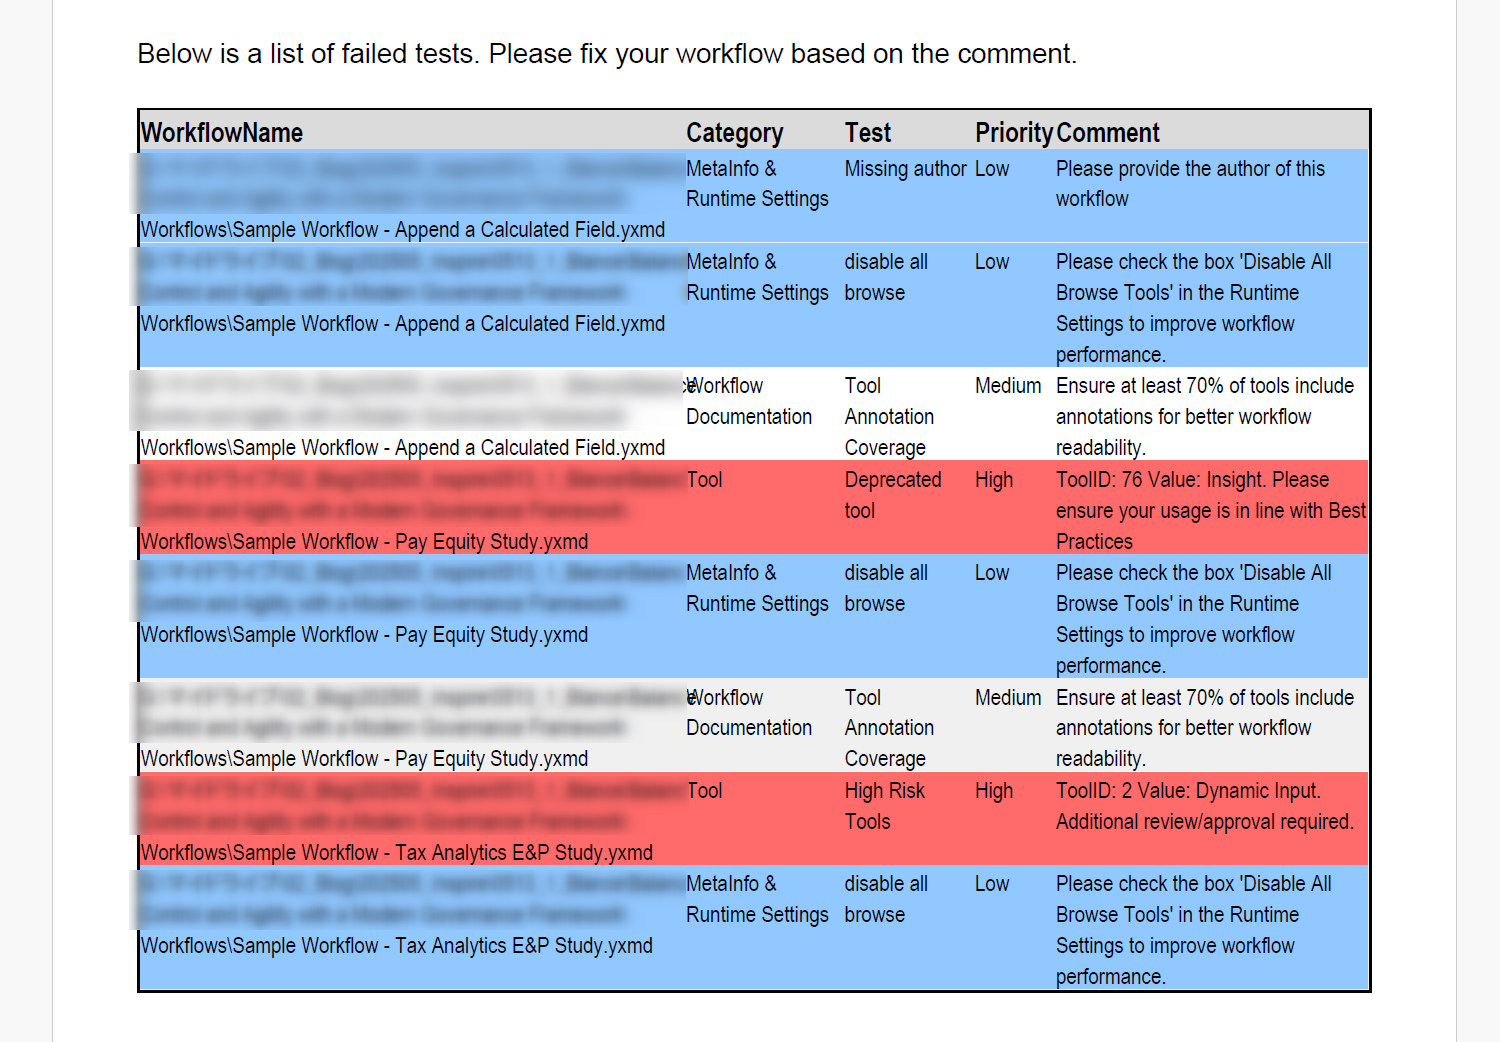The height and width of the screenshot is (1042, 1500).
Task: Click the 'High Risk Tools' test cell
Action: coord(885,806)
